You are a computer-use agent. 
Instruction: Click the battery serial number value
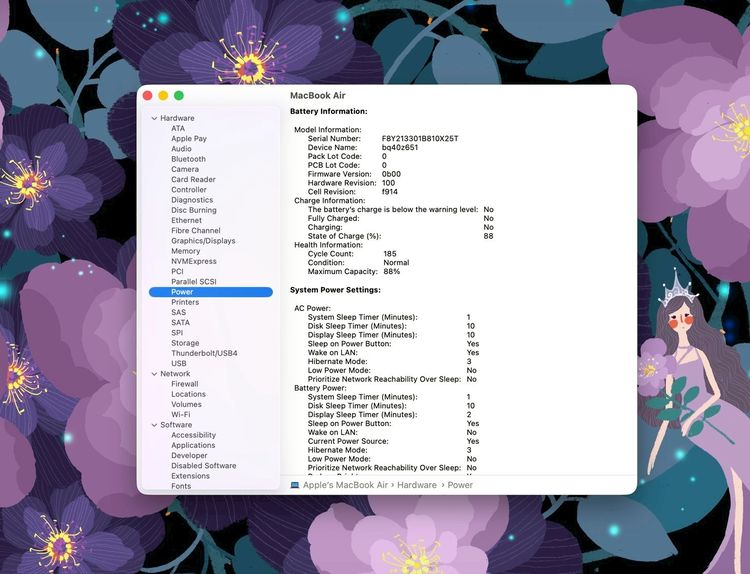pos(420,139)
